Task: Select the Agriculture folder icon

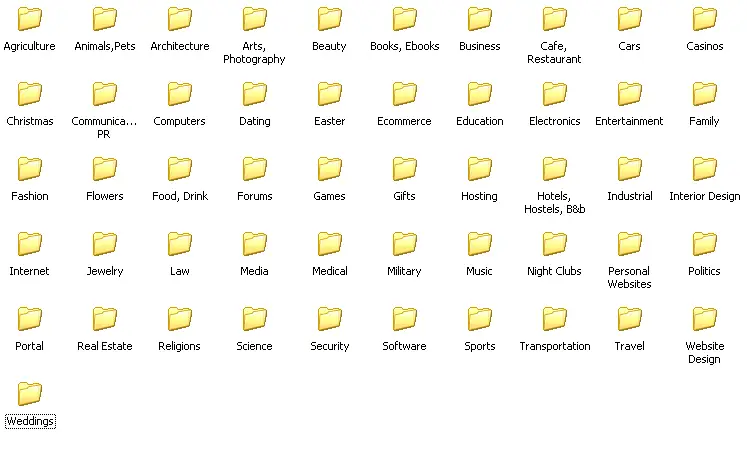Action: coord(30,19)
